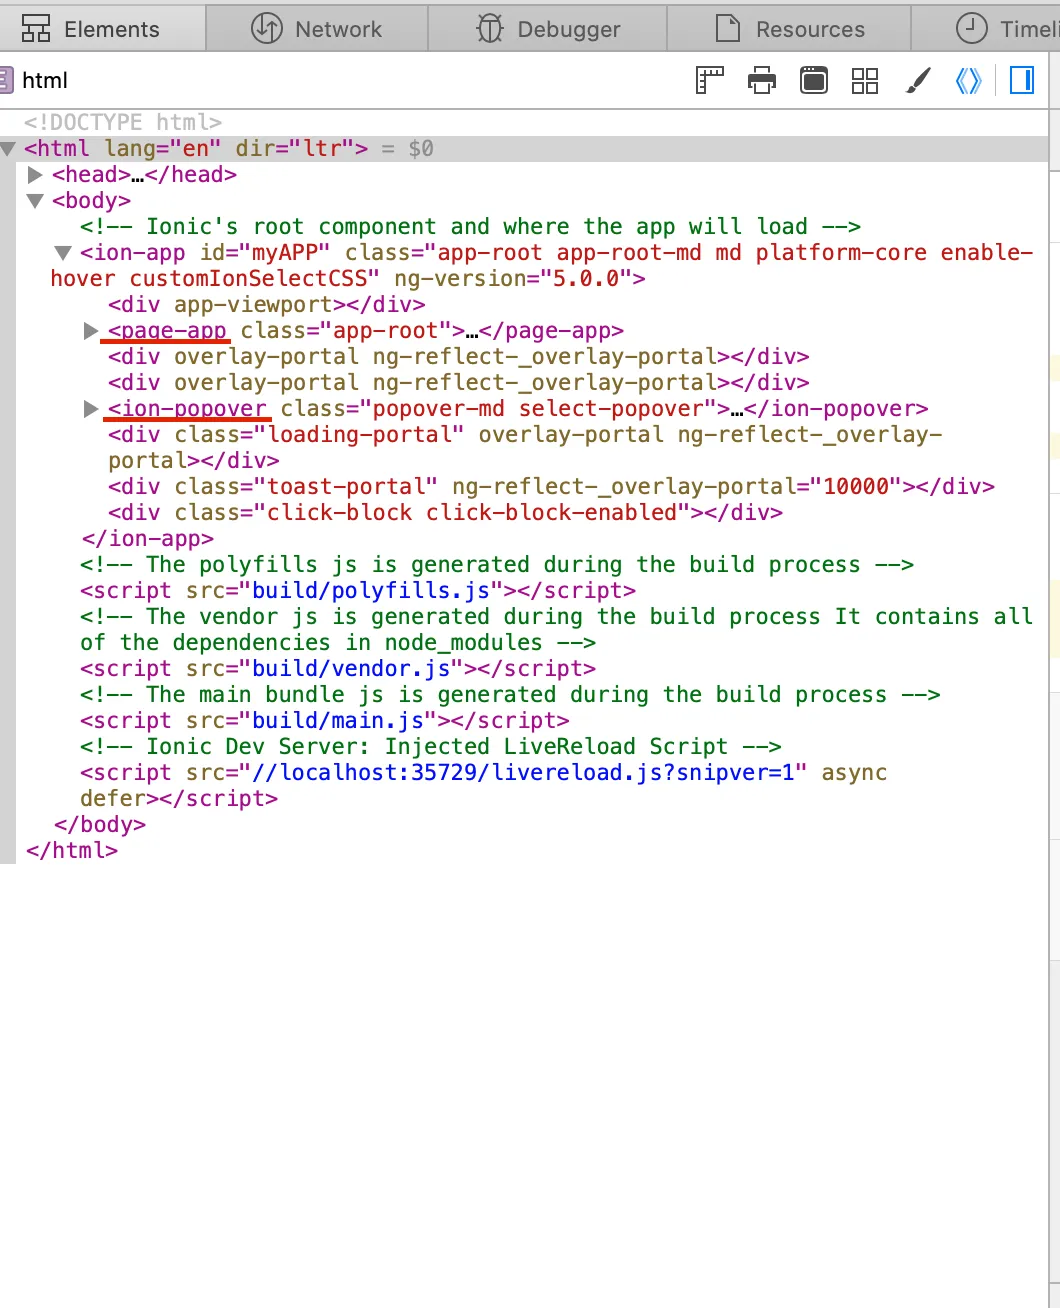Select the click-block div node
Screen dimensions: 1060x1308
pos(445,512)
